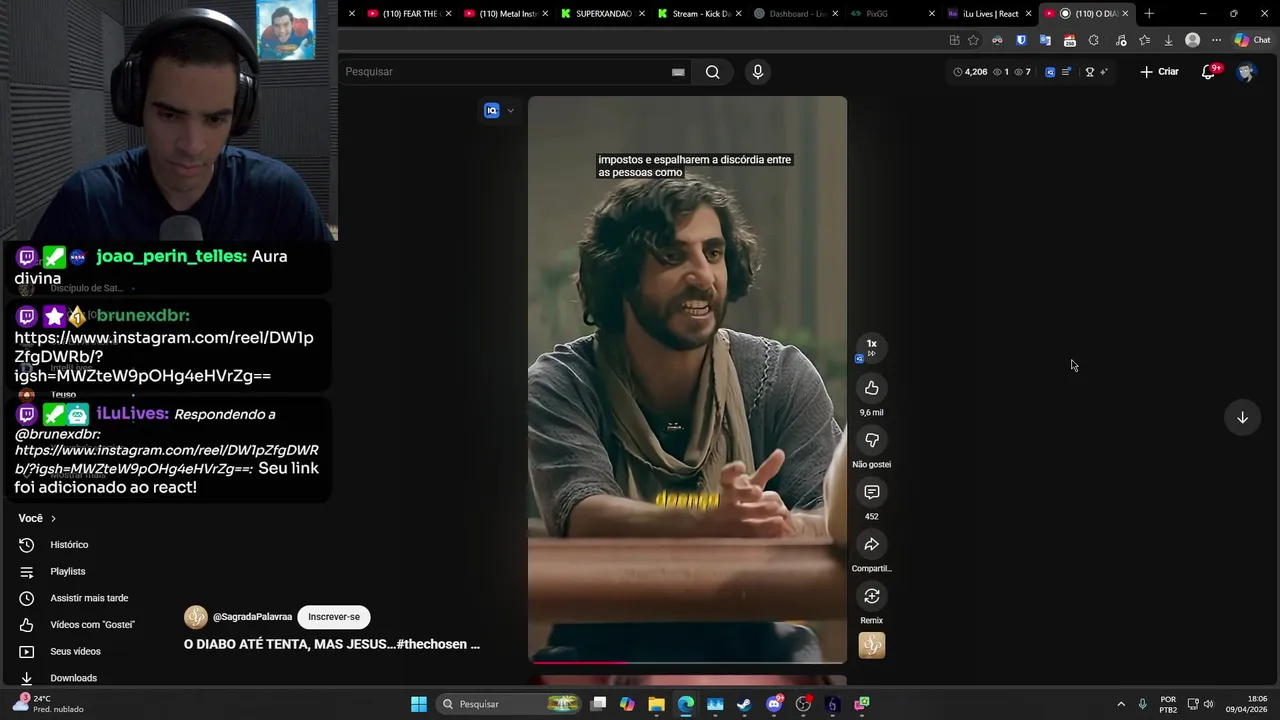
Task: Start voice search with microphone icon
Action: 757,72
